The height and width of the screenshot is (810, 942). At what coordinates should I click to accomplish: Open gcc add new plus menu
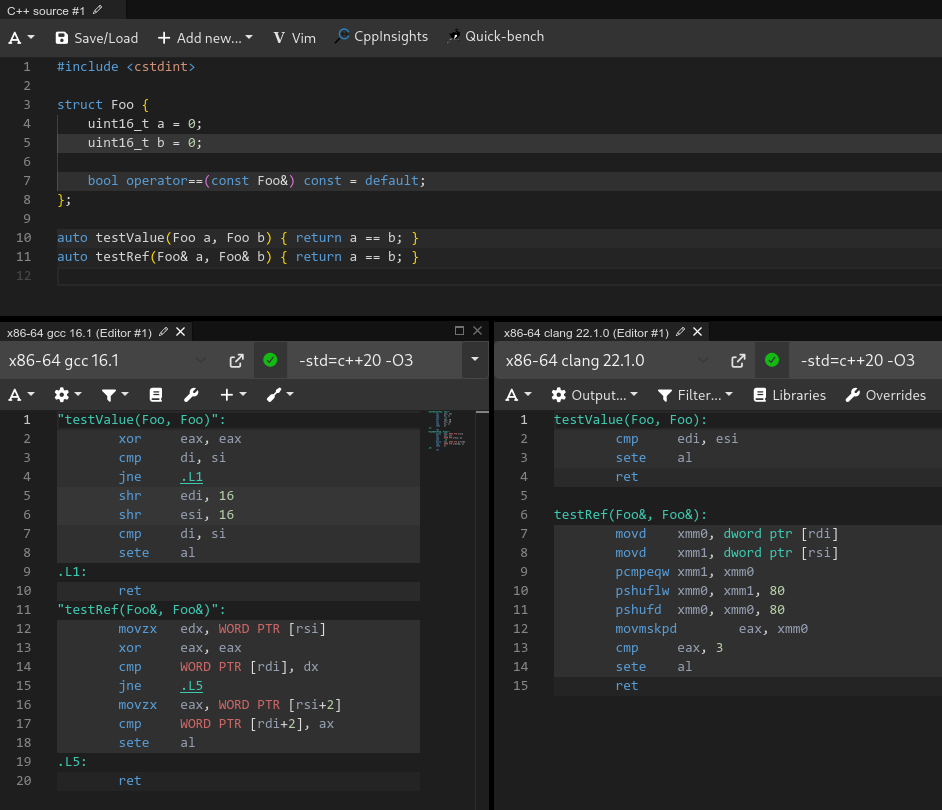click(x=233, y=395)
